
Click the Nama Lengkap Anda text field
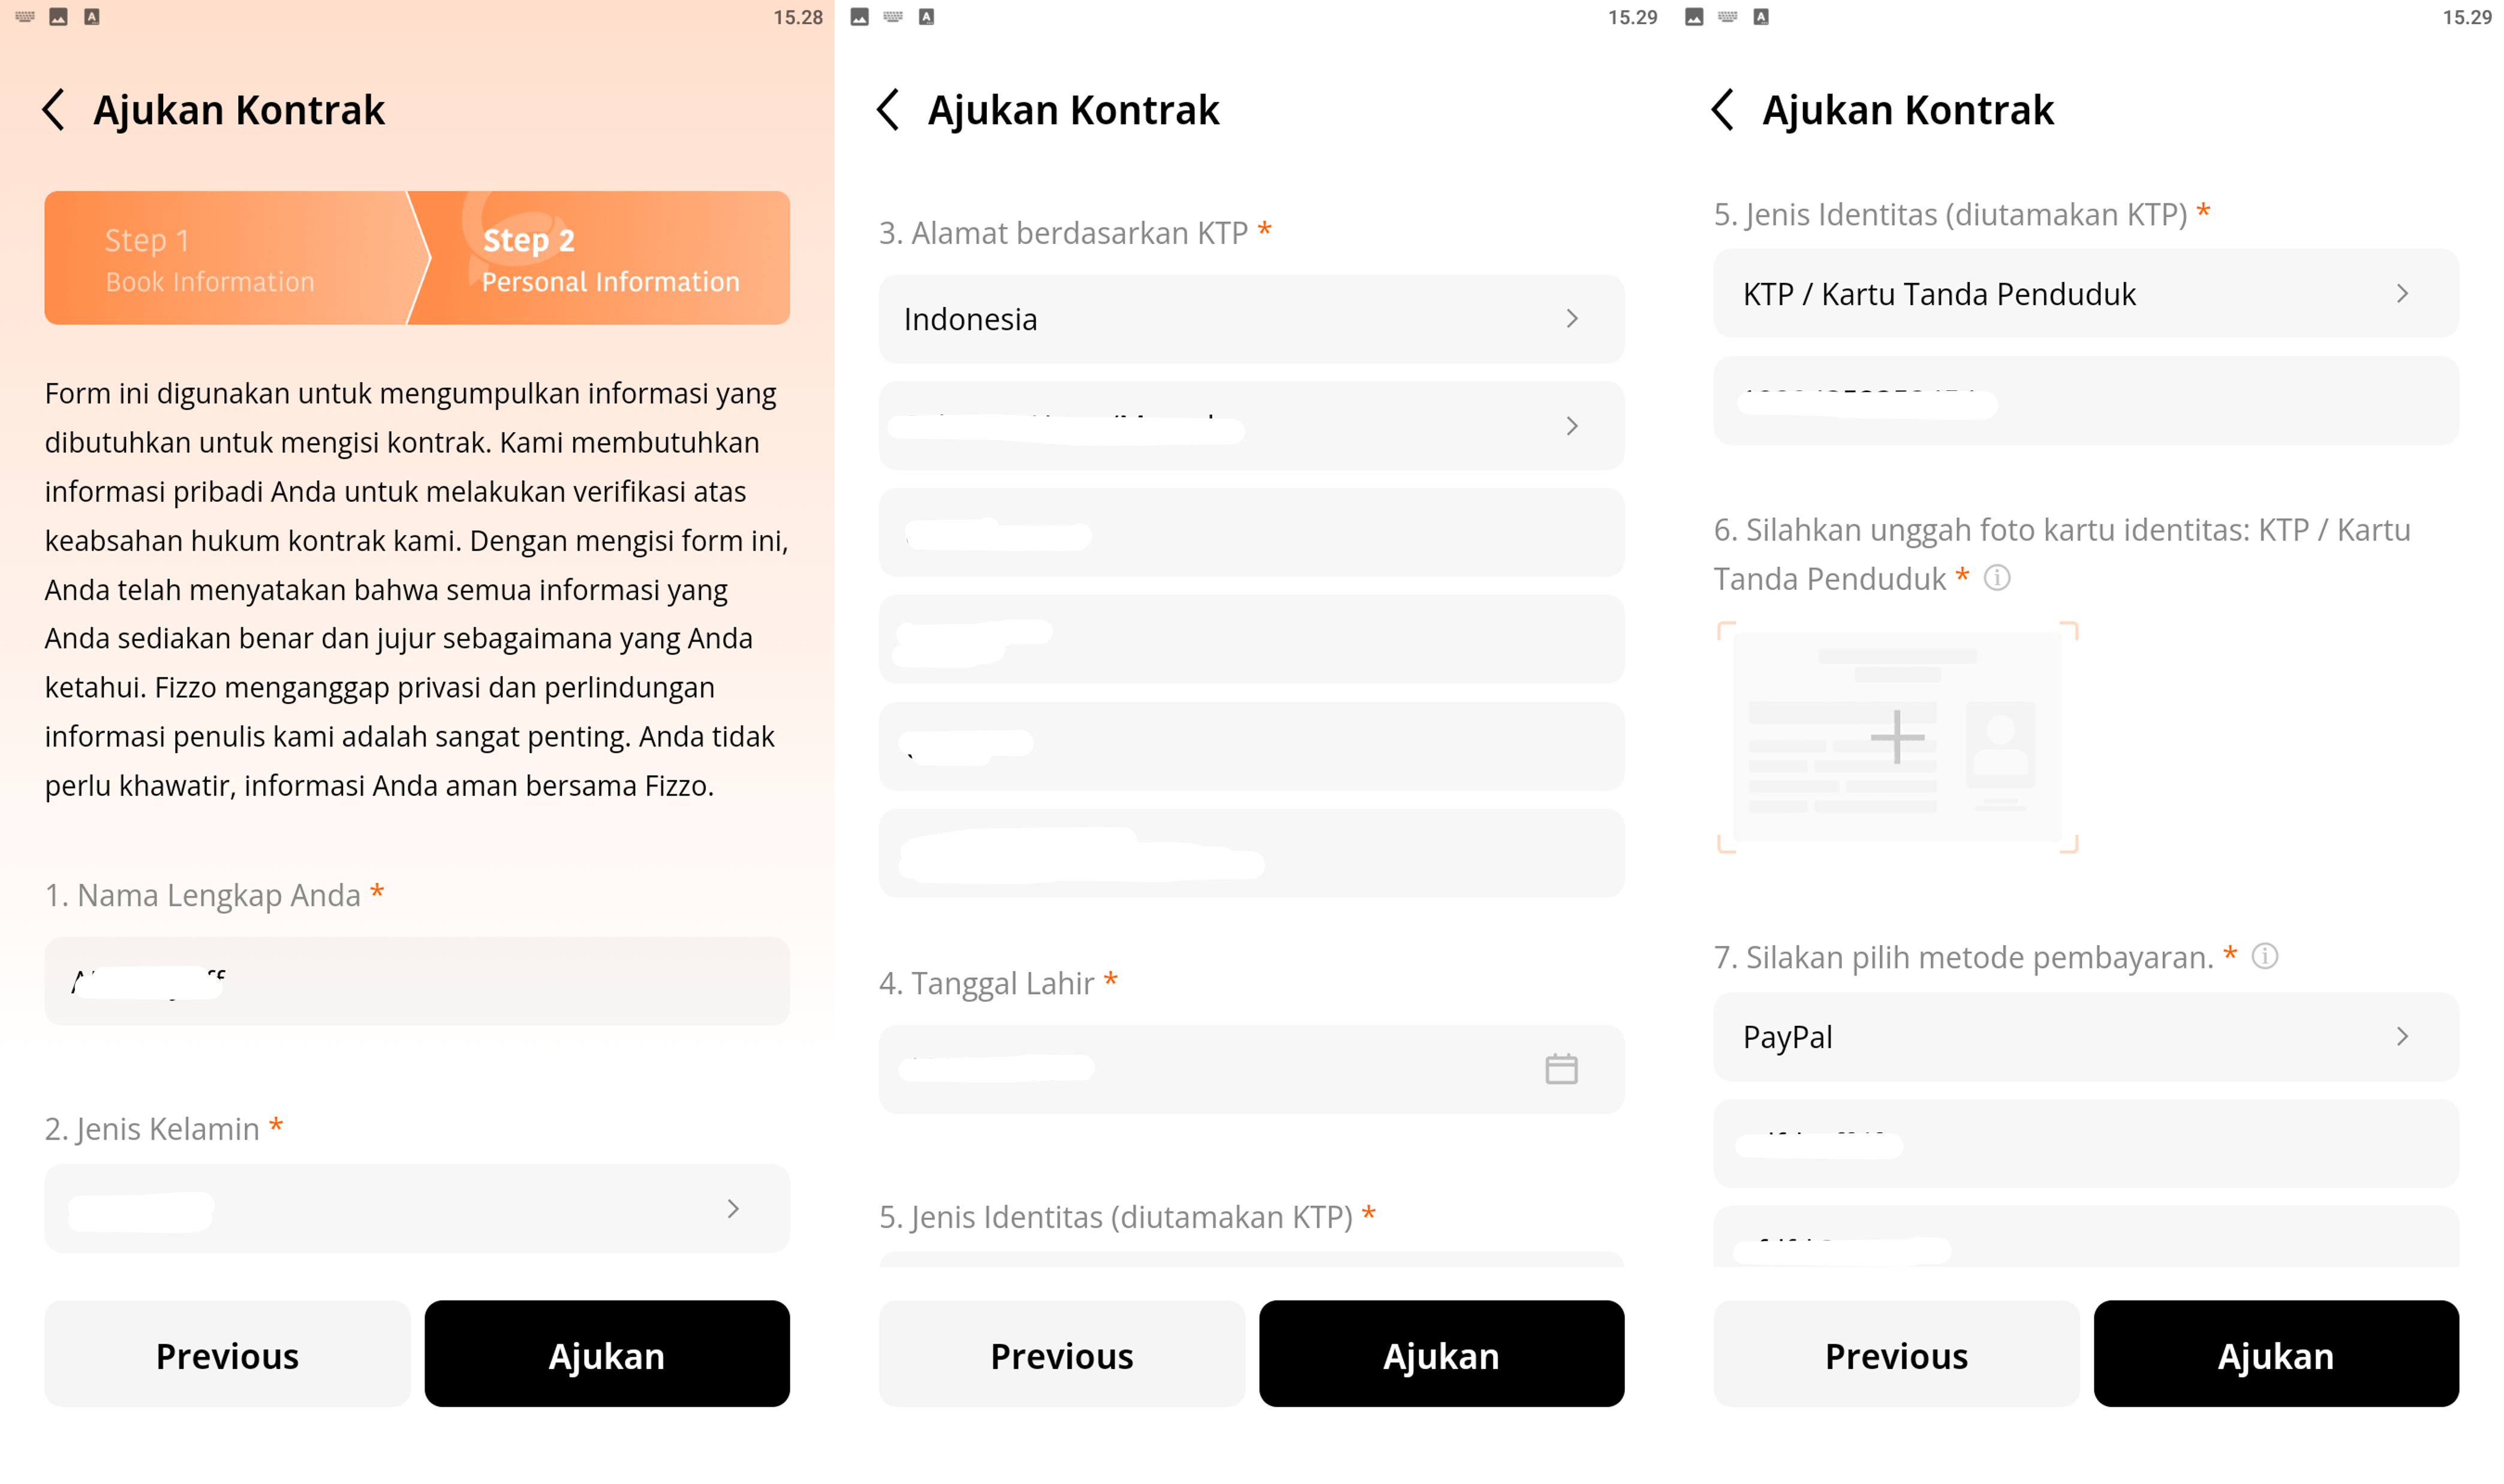point(417,981)
